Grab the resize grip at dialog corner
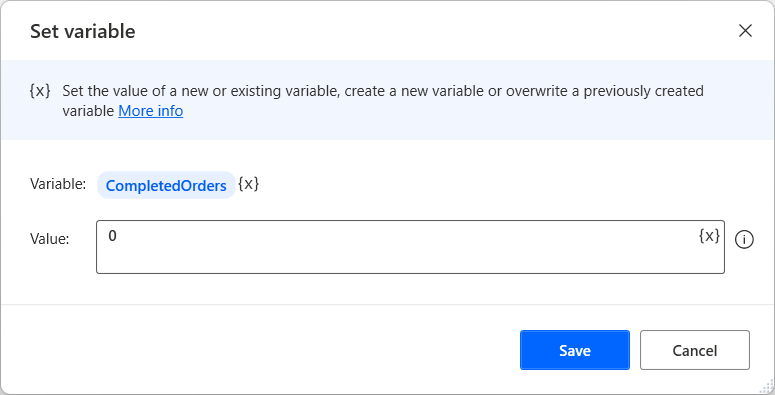The width and height of the screenshot is (775, 395). click(x=768, y=387)
